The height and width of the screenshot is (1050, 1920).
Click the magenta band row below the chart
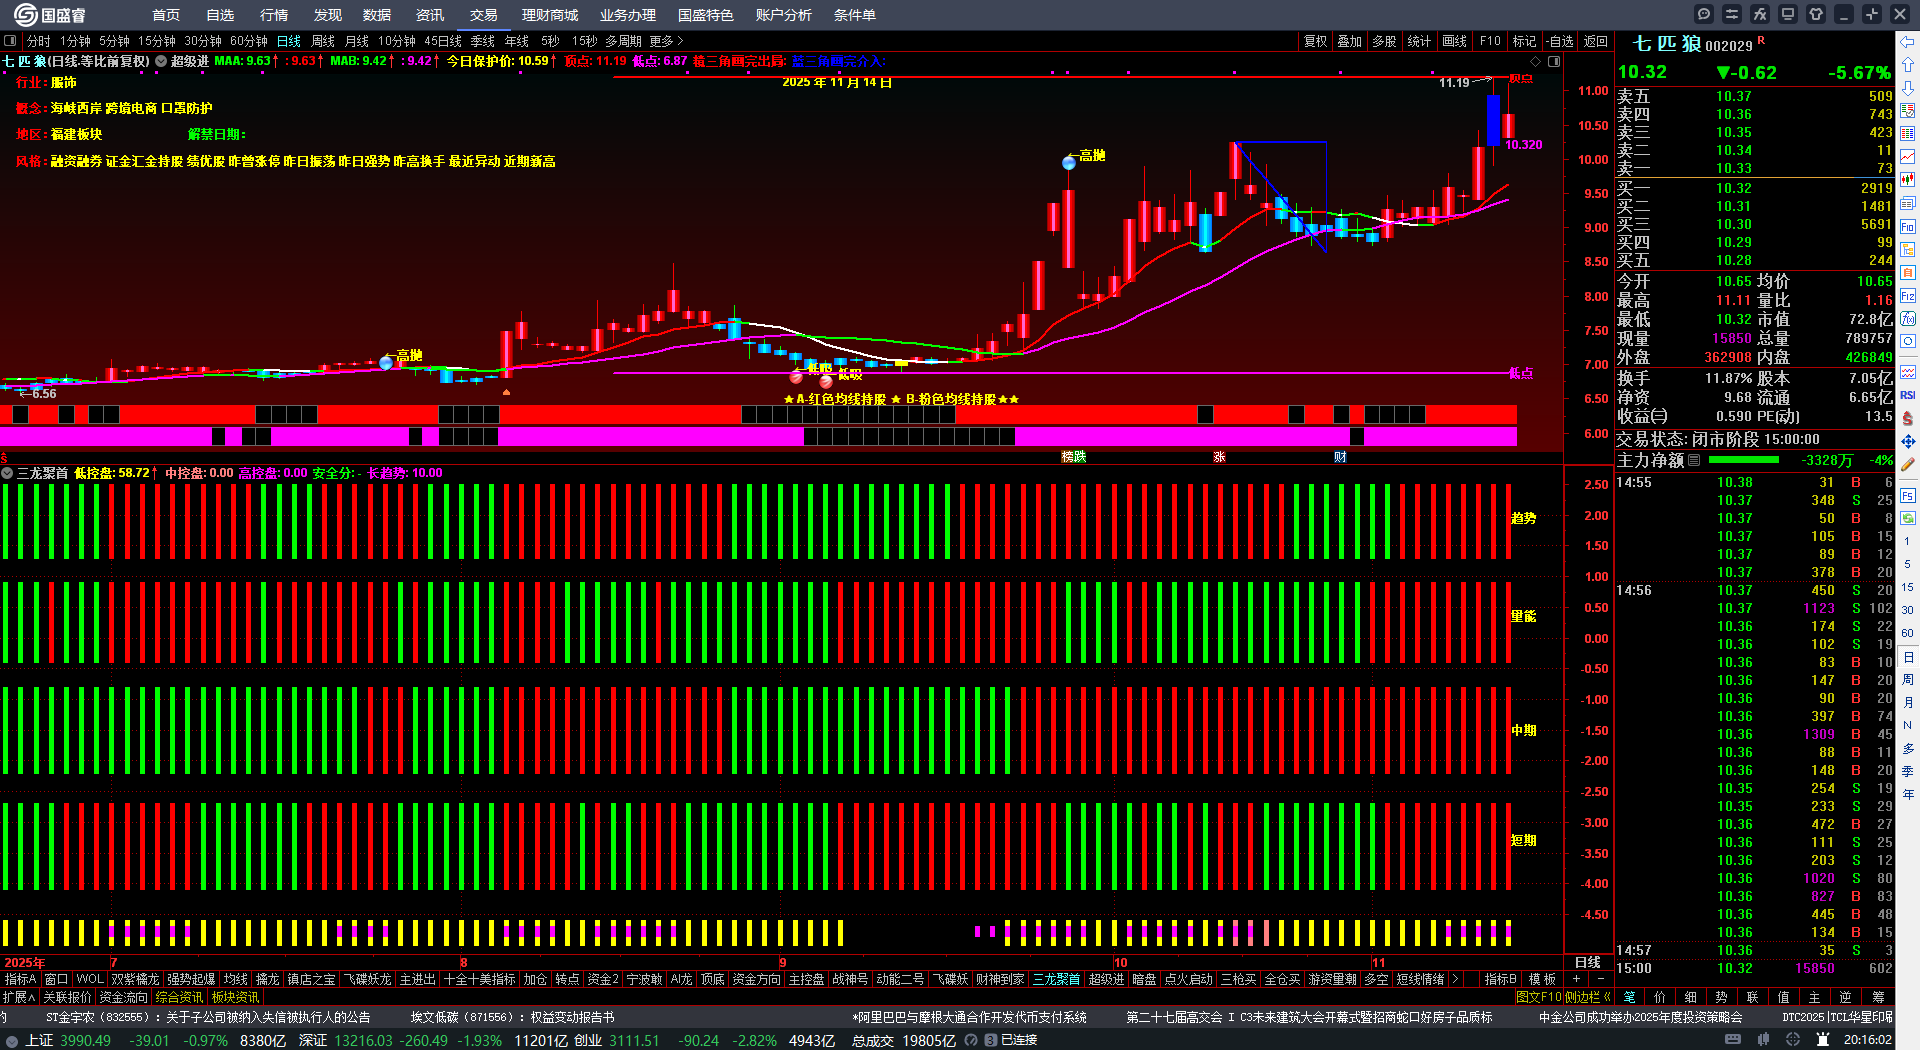point(758,436)
